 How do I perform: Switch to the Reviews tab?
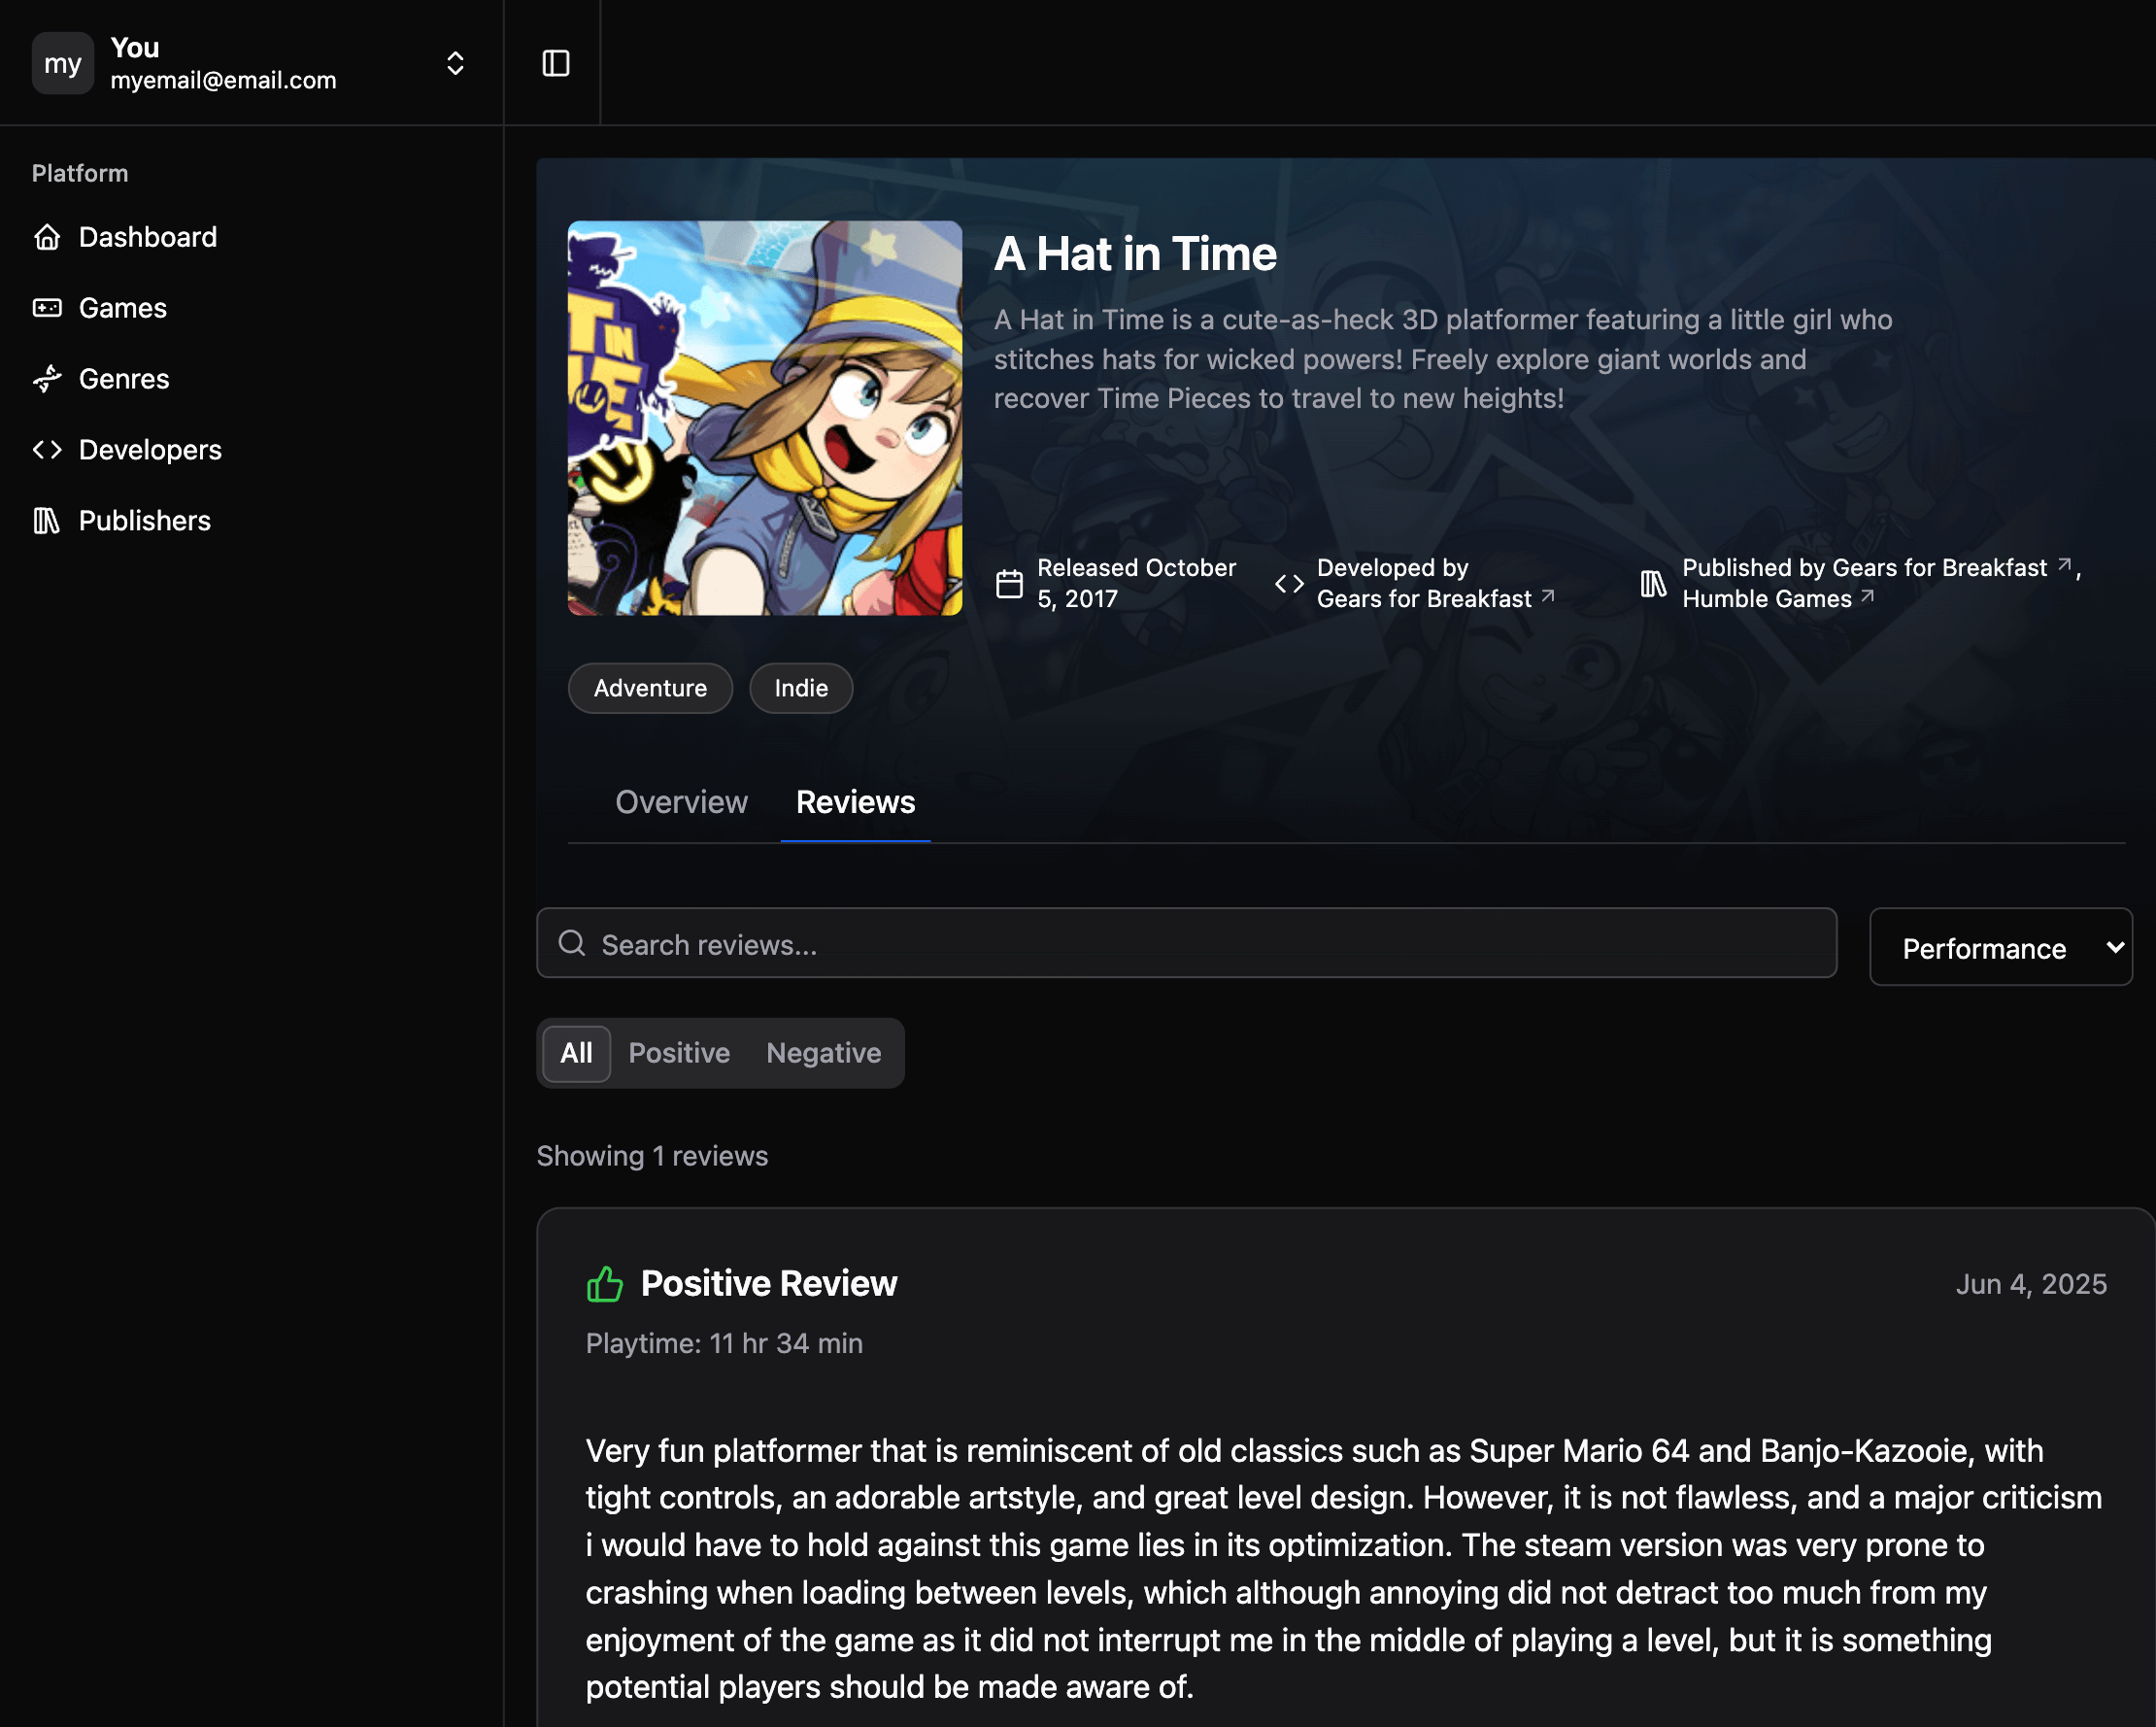[855, 802]
